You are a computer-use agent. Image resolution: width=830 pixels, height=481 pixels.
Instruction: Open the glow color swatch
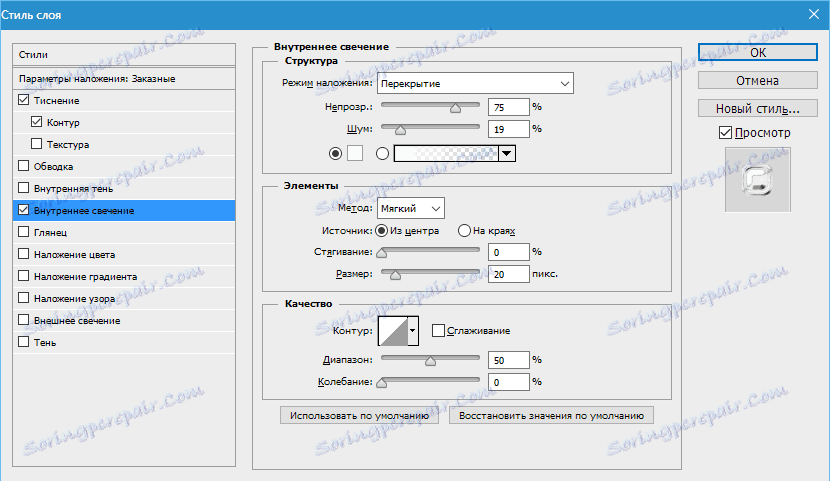tap(355, 153)
